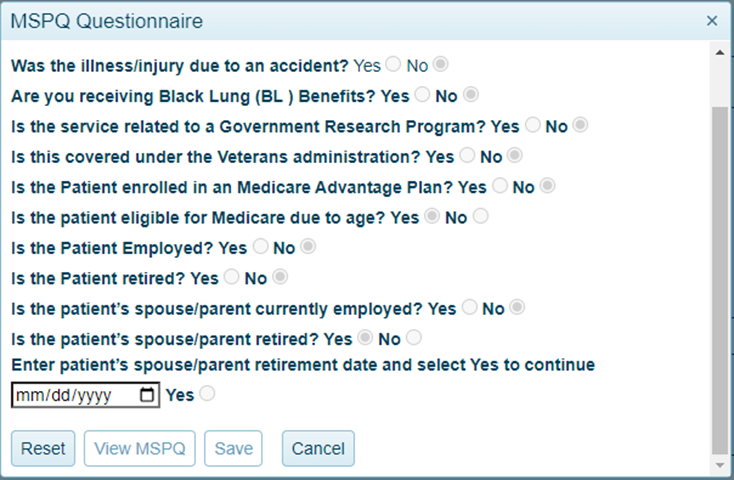This screenshot has height=480, width=734.
Task: Click the scroll up arrow
Action: tap(720, 49)
